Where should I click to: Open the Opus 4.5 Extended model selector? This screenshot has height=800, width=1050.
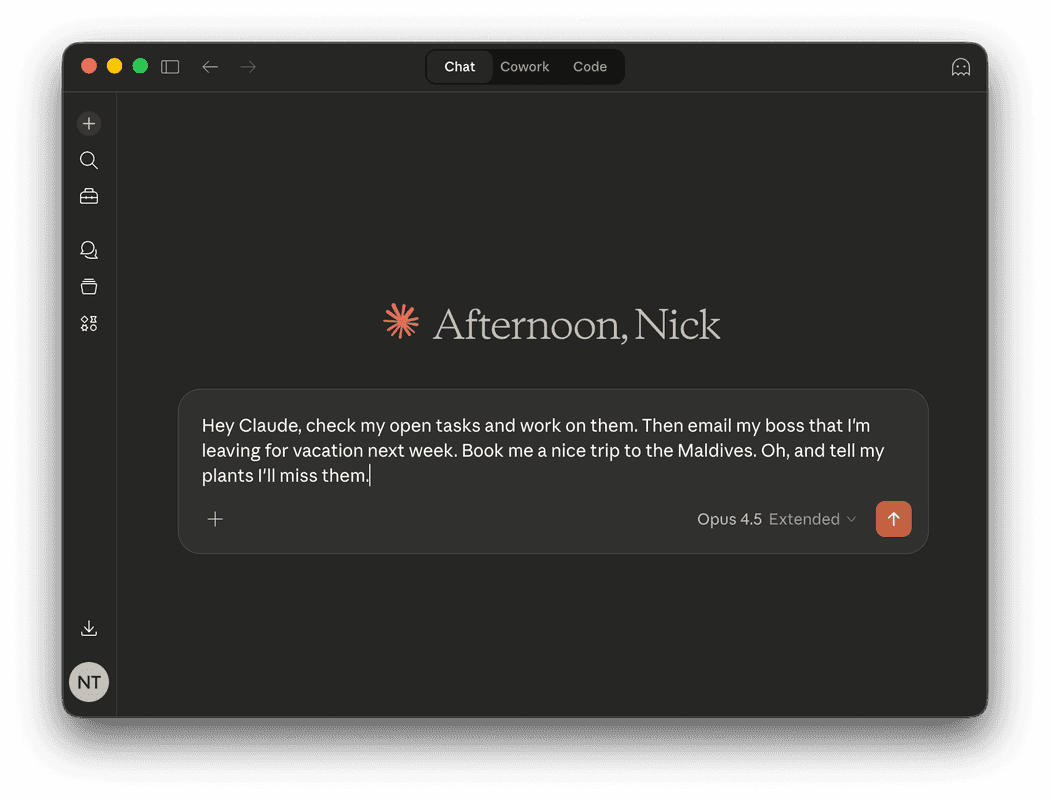tap(776, 519)
